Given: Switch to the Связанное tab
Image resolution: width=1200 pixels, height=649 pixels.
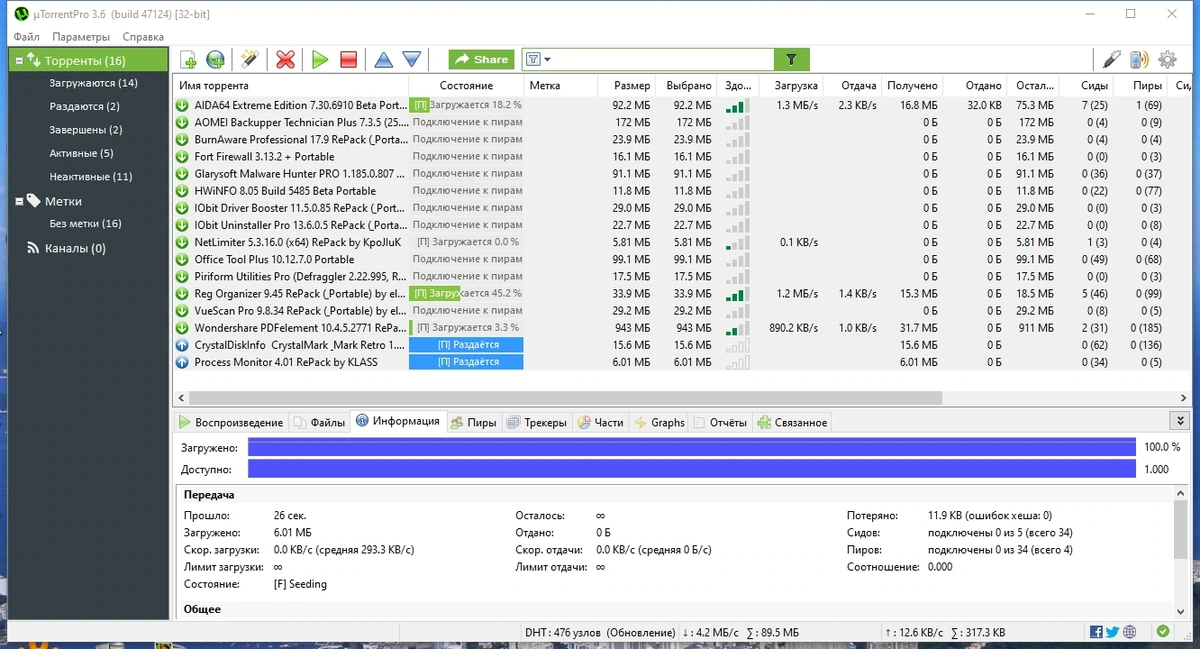Looking at the screenshot, I should (792, 422).
